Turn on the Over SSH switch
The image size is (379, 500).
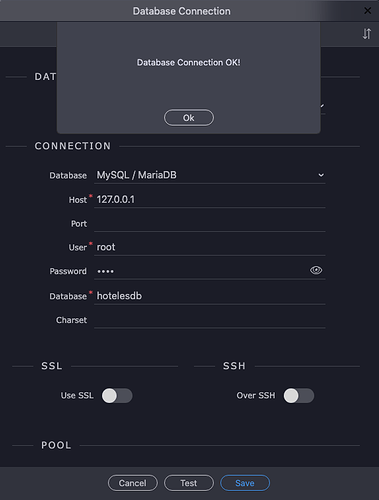(299, 396)
